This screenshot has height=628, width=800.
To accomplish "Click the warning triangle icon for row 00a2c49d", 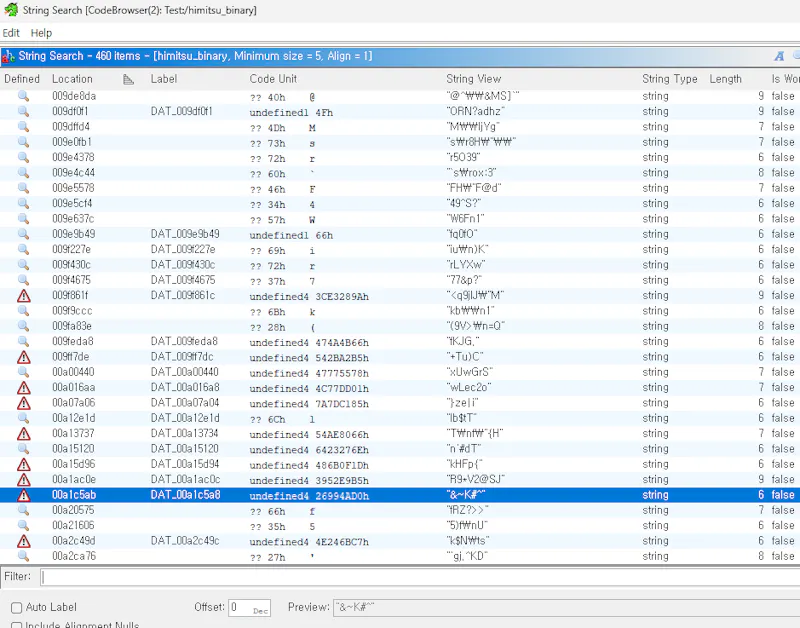I will [x=23, y=541].
